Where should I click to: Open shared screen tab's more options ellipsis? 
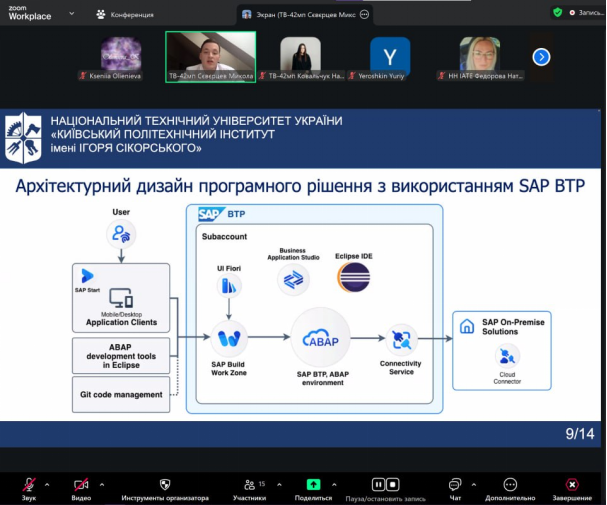pos(364,14)
